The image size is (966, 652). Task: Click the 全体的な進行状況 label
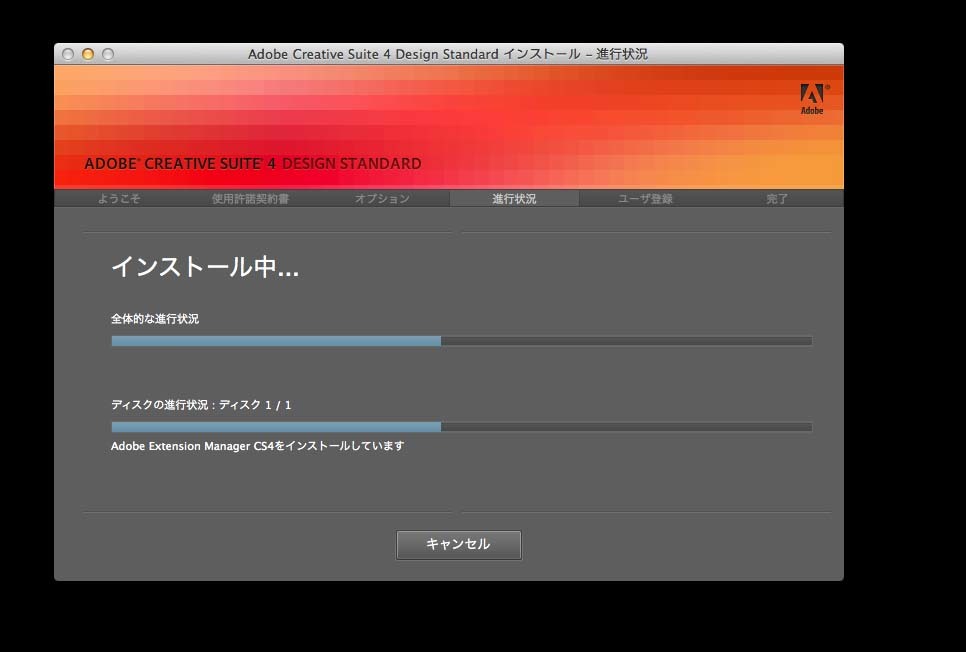point(155,319)
